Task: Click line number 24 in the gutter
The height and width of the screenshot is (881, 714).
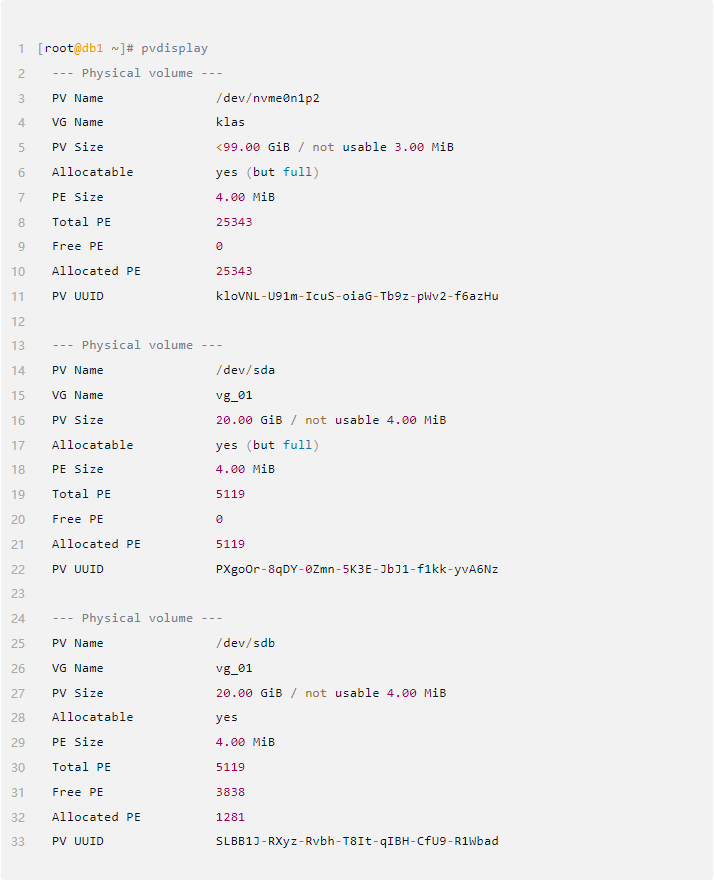Action: 18,619
